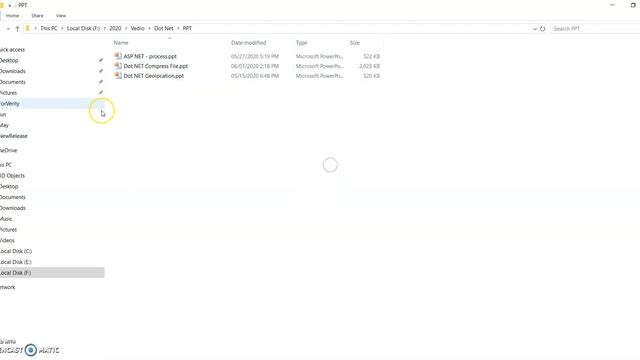Click the 2020 breadcrumb segment
Screen dimensions: 640x360
click(115, 28)
